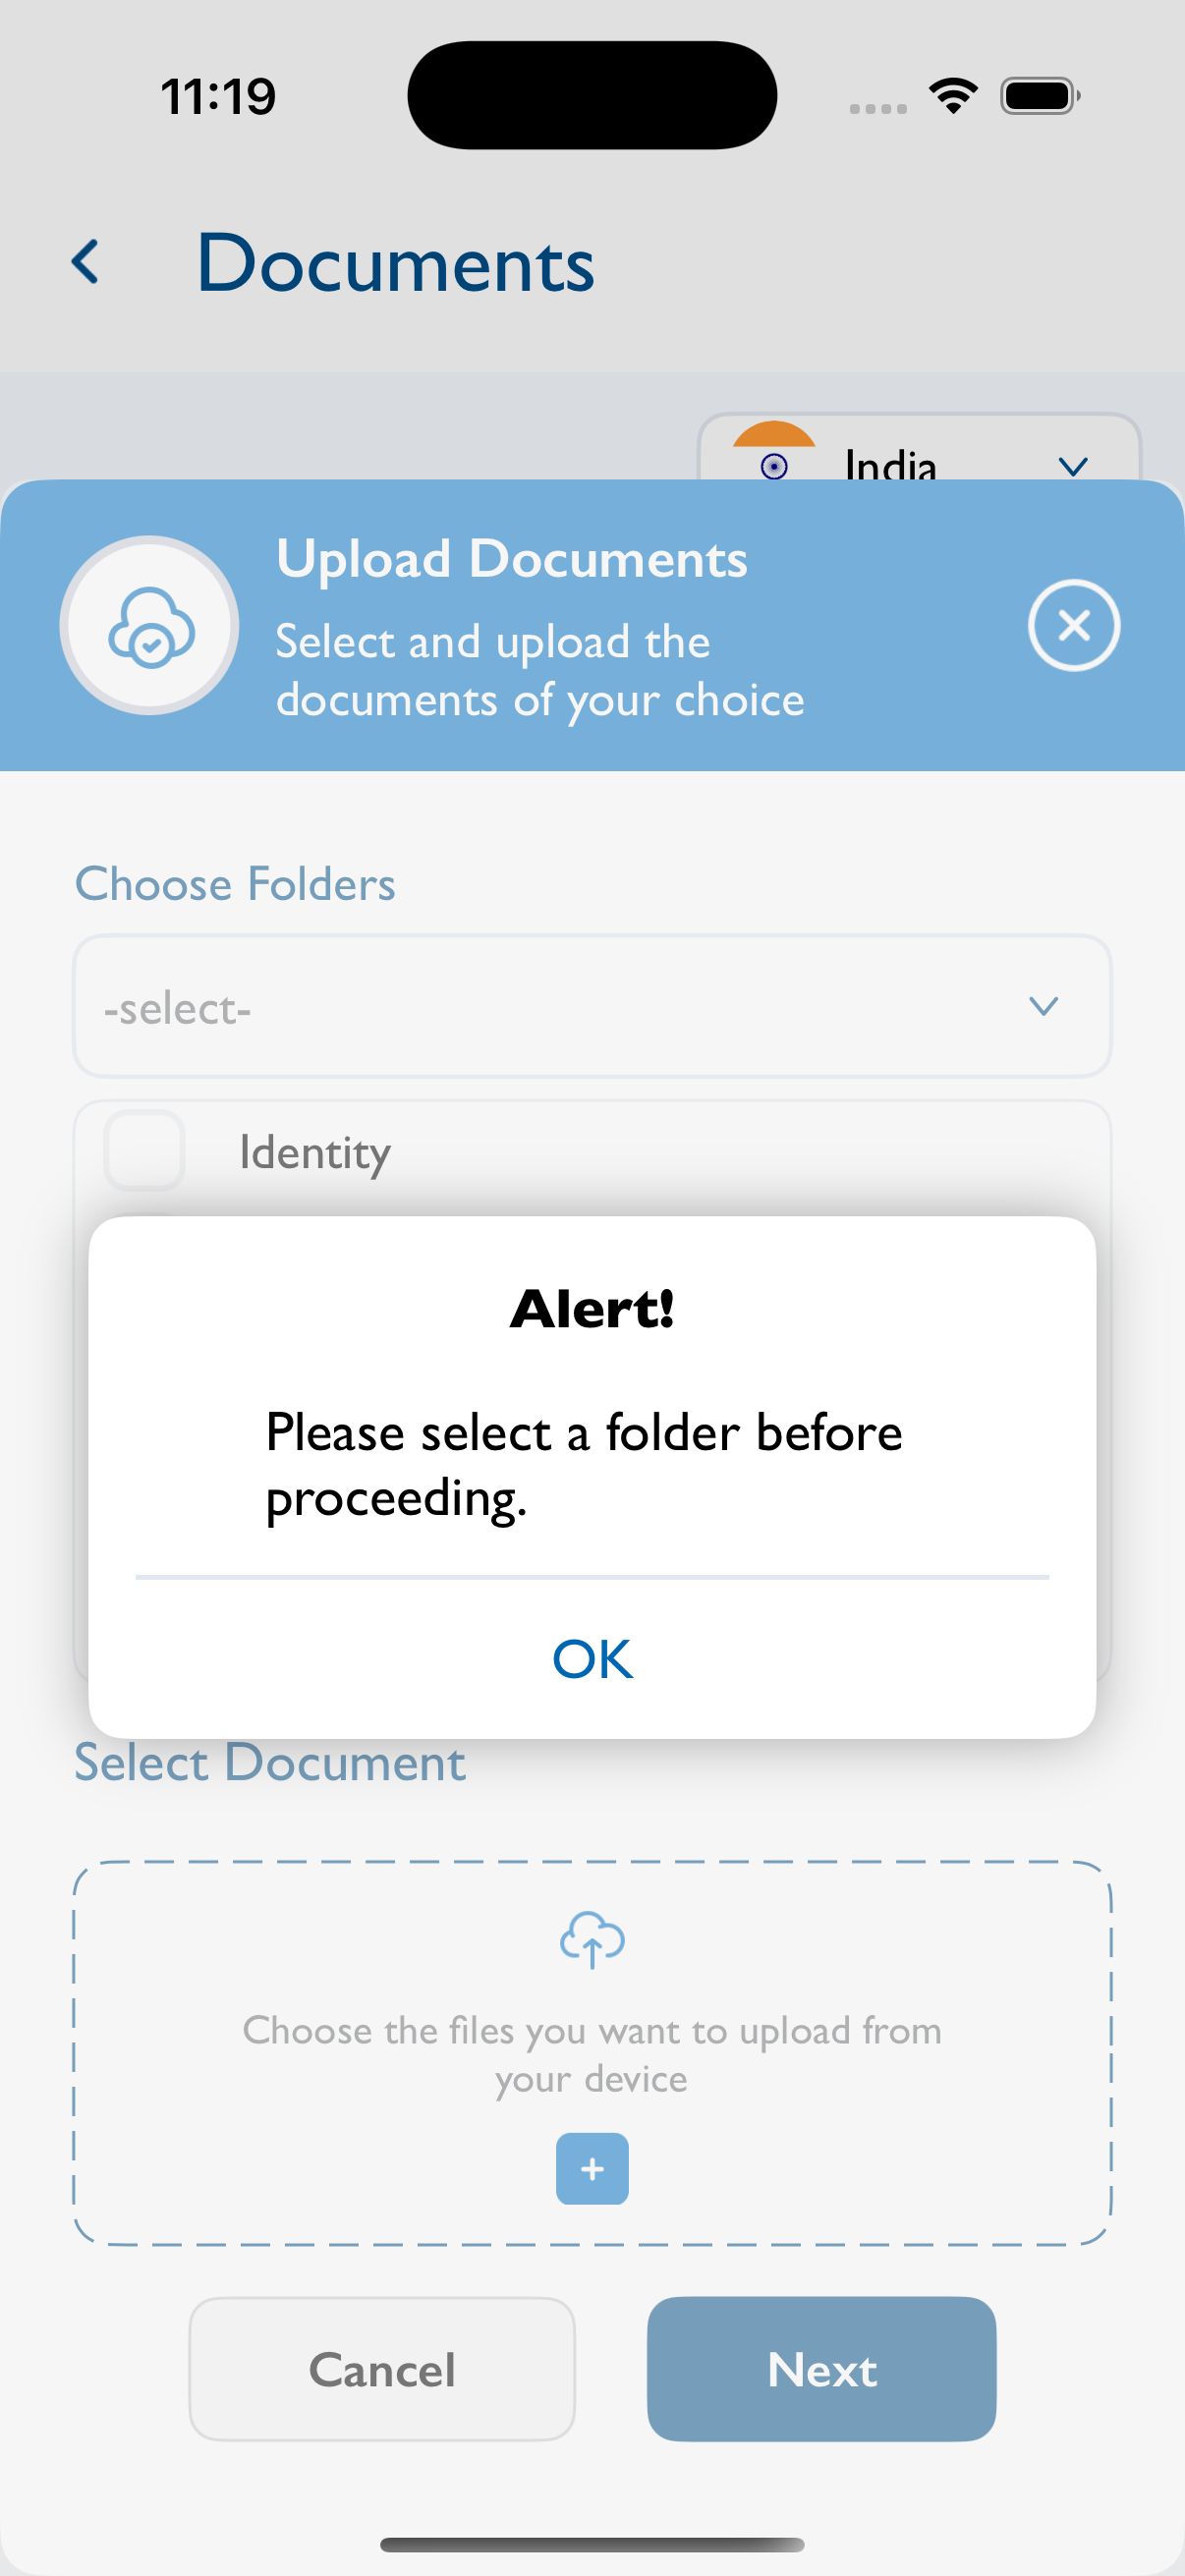Tap the Documents page title

(396, 263)
